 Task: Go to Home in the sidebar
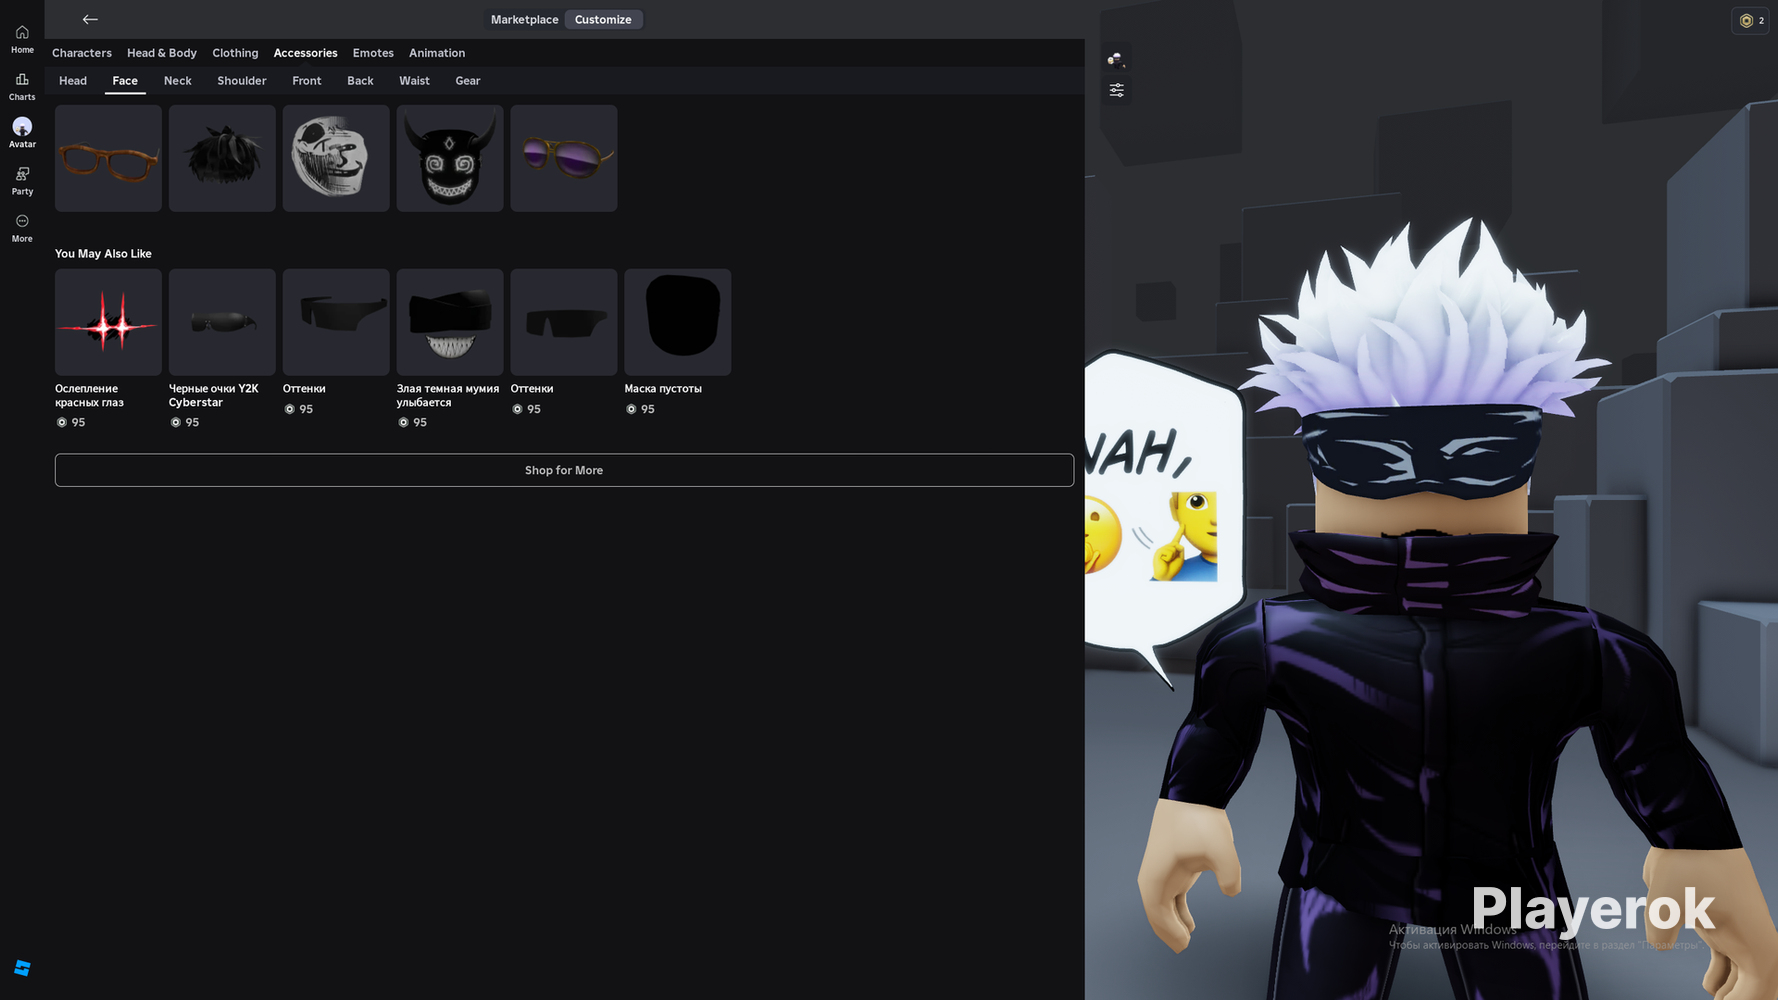click(x=22, y=39)
